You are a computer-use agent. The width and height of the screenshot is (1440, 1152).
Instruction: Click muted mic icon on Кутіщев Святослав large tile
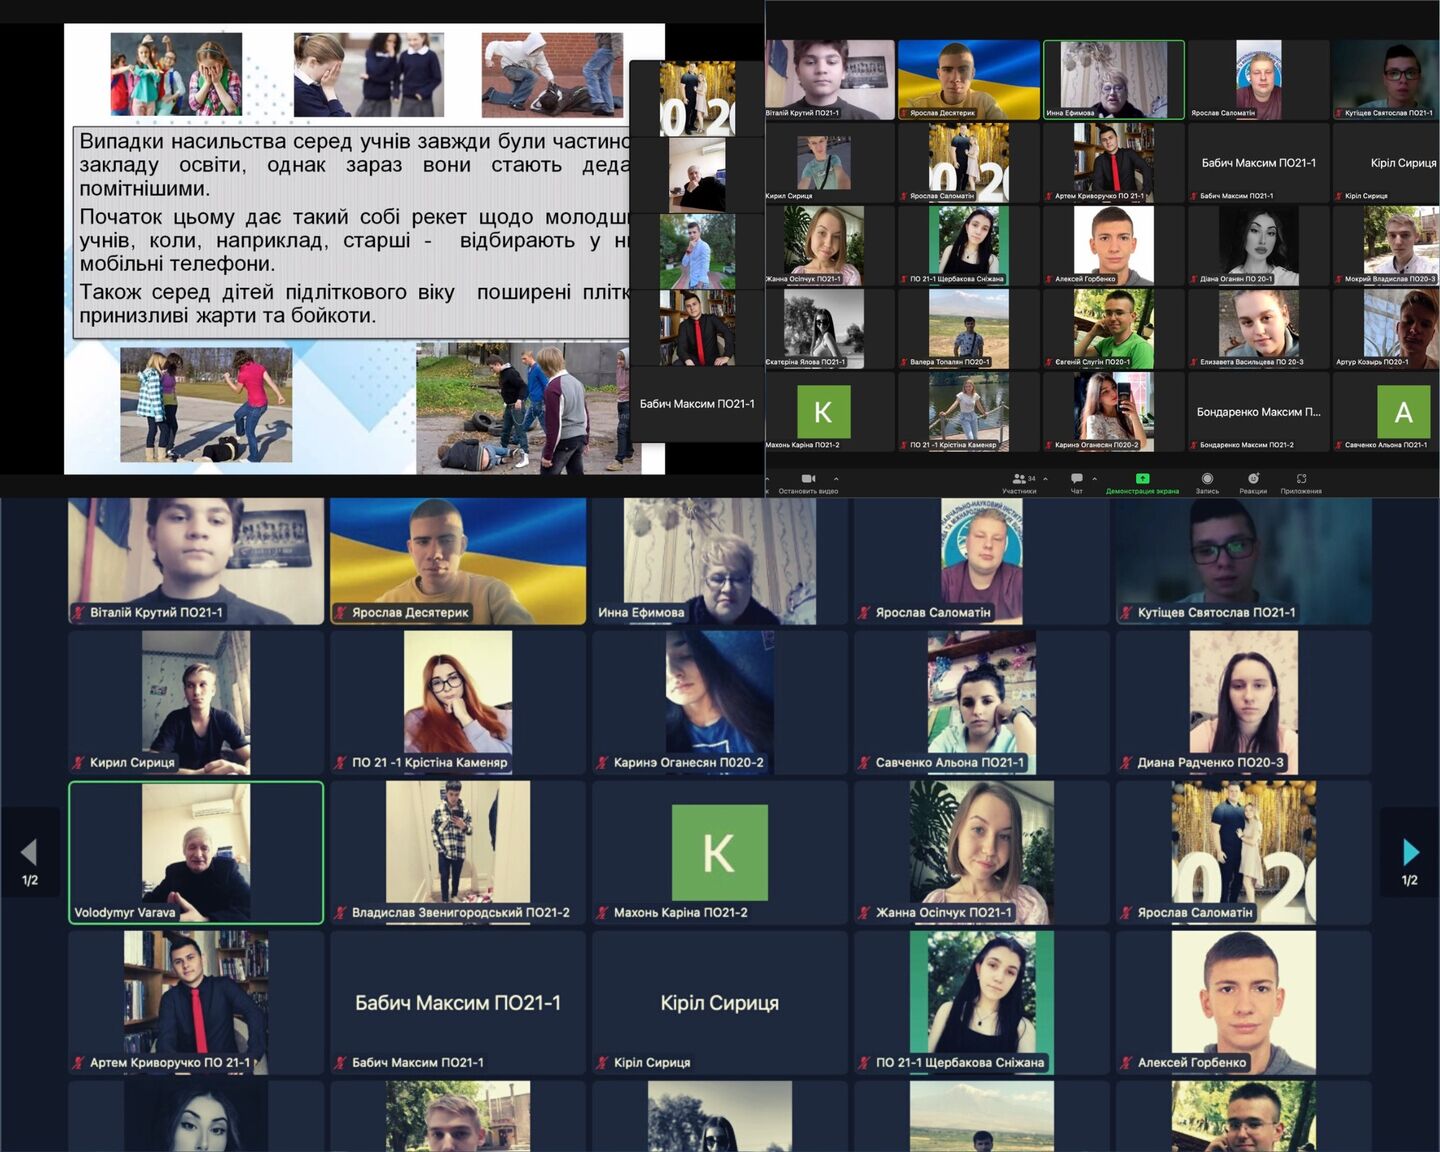1127,613
